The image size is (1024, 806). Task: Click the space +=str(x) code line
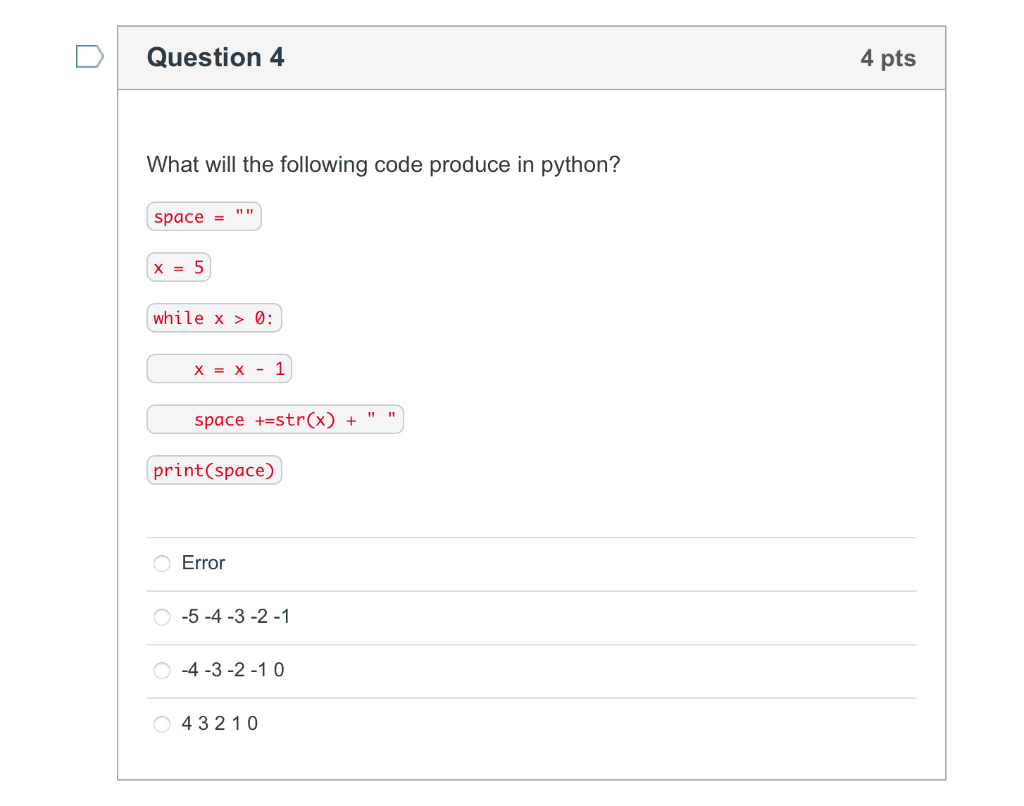tap(275, 419)
